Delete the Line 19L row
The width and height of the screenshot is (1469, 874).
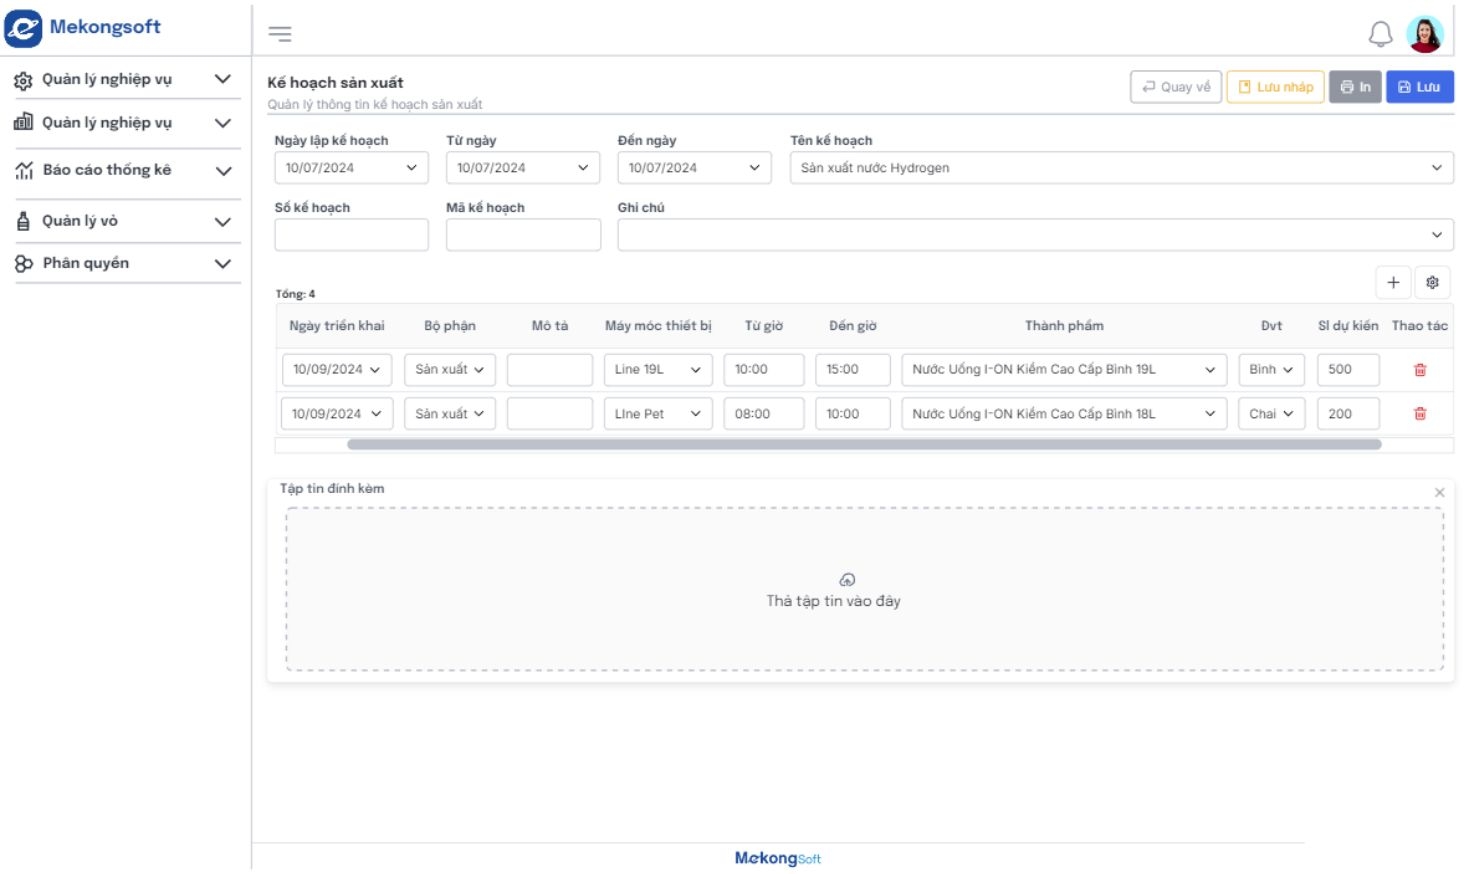[1419, 370]
